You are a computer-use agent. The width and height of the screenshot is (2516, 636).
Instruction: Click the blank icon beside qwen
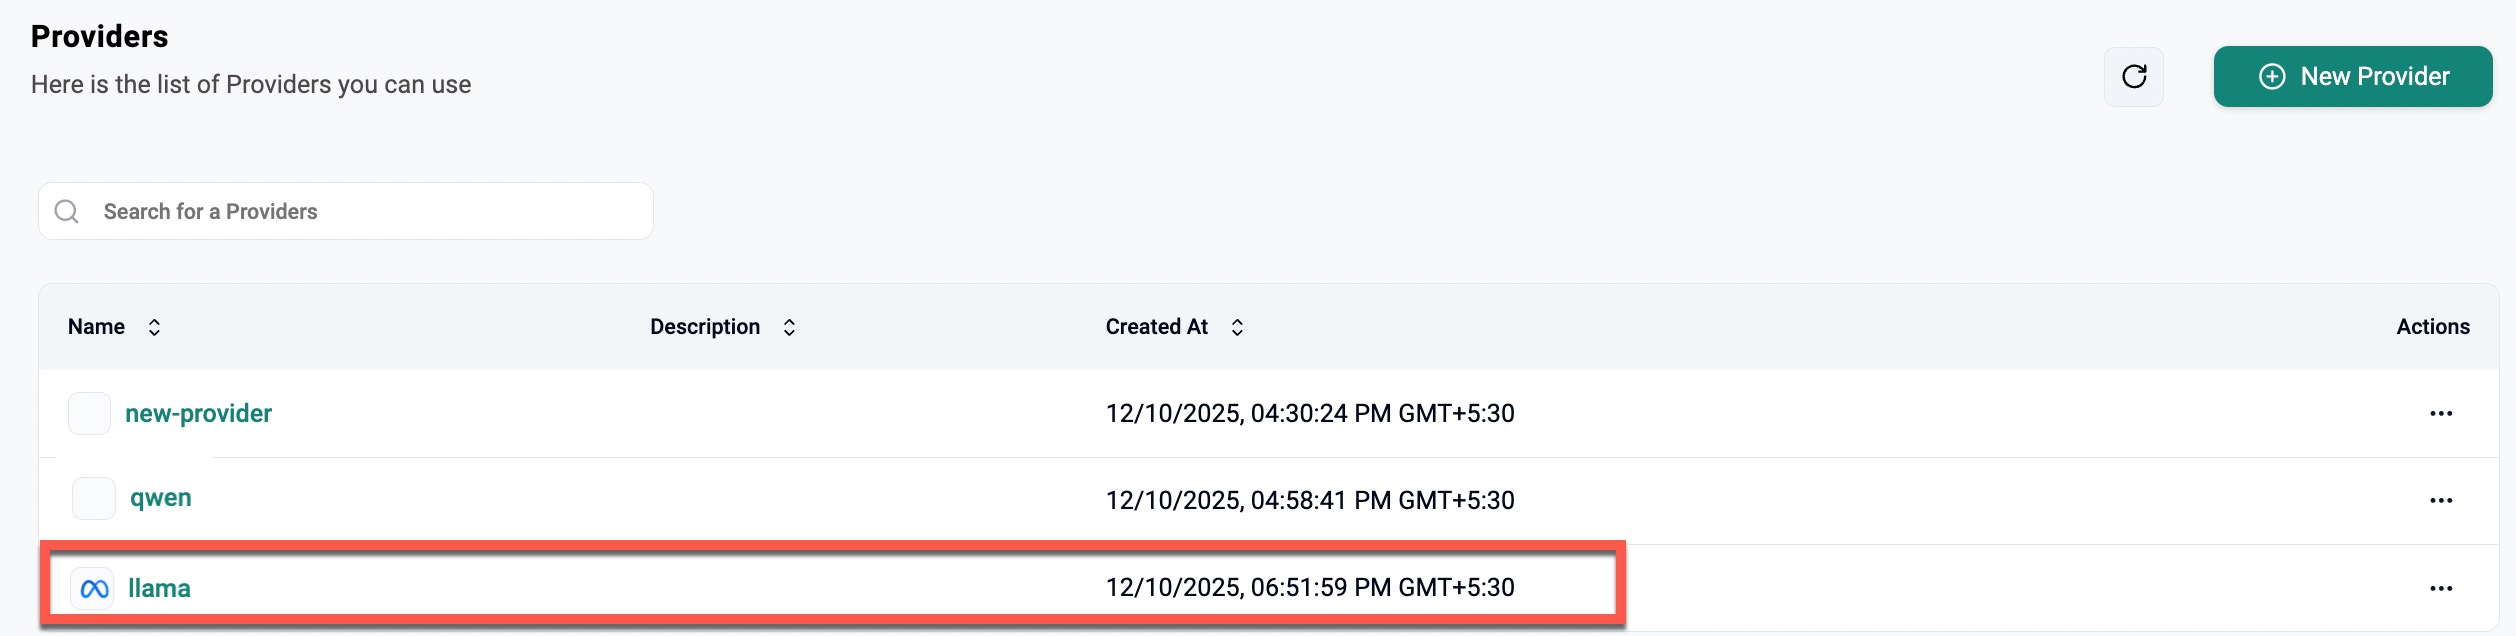[94, 498]
